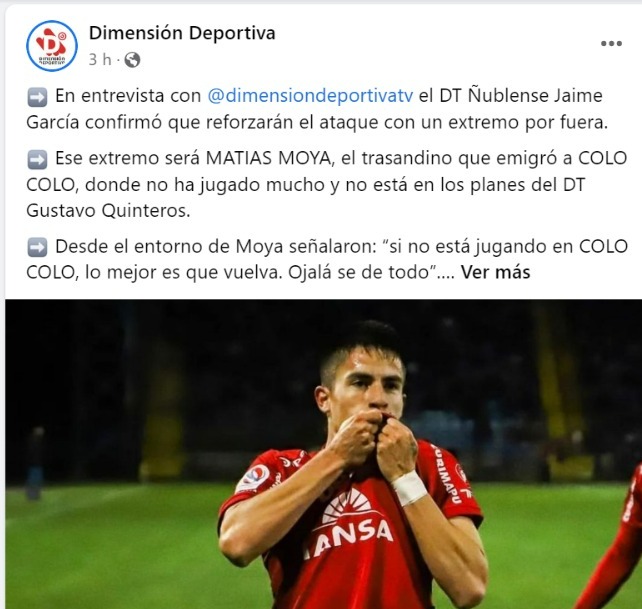Click the arrow emoji before "Desde el entorno"

[x=37, y=247]
